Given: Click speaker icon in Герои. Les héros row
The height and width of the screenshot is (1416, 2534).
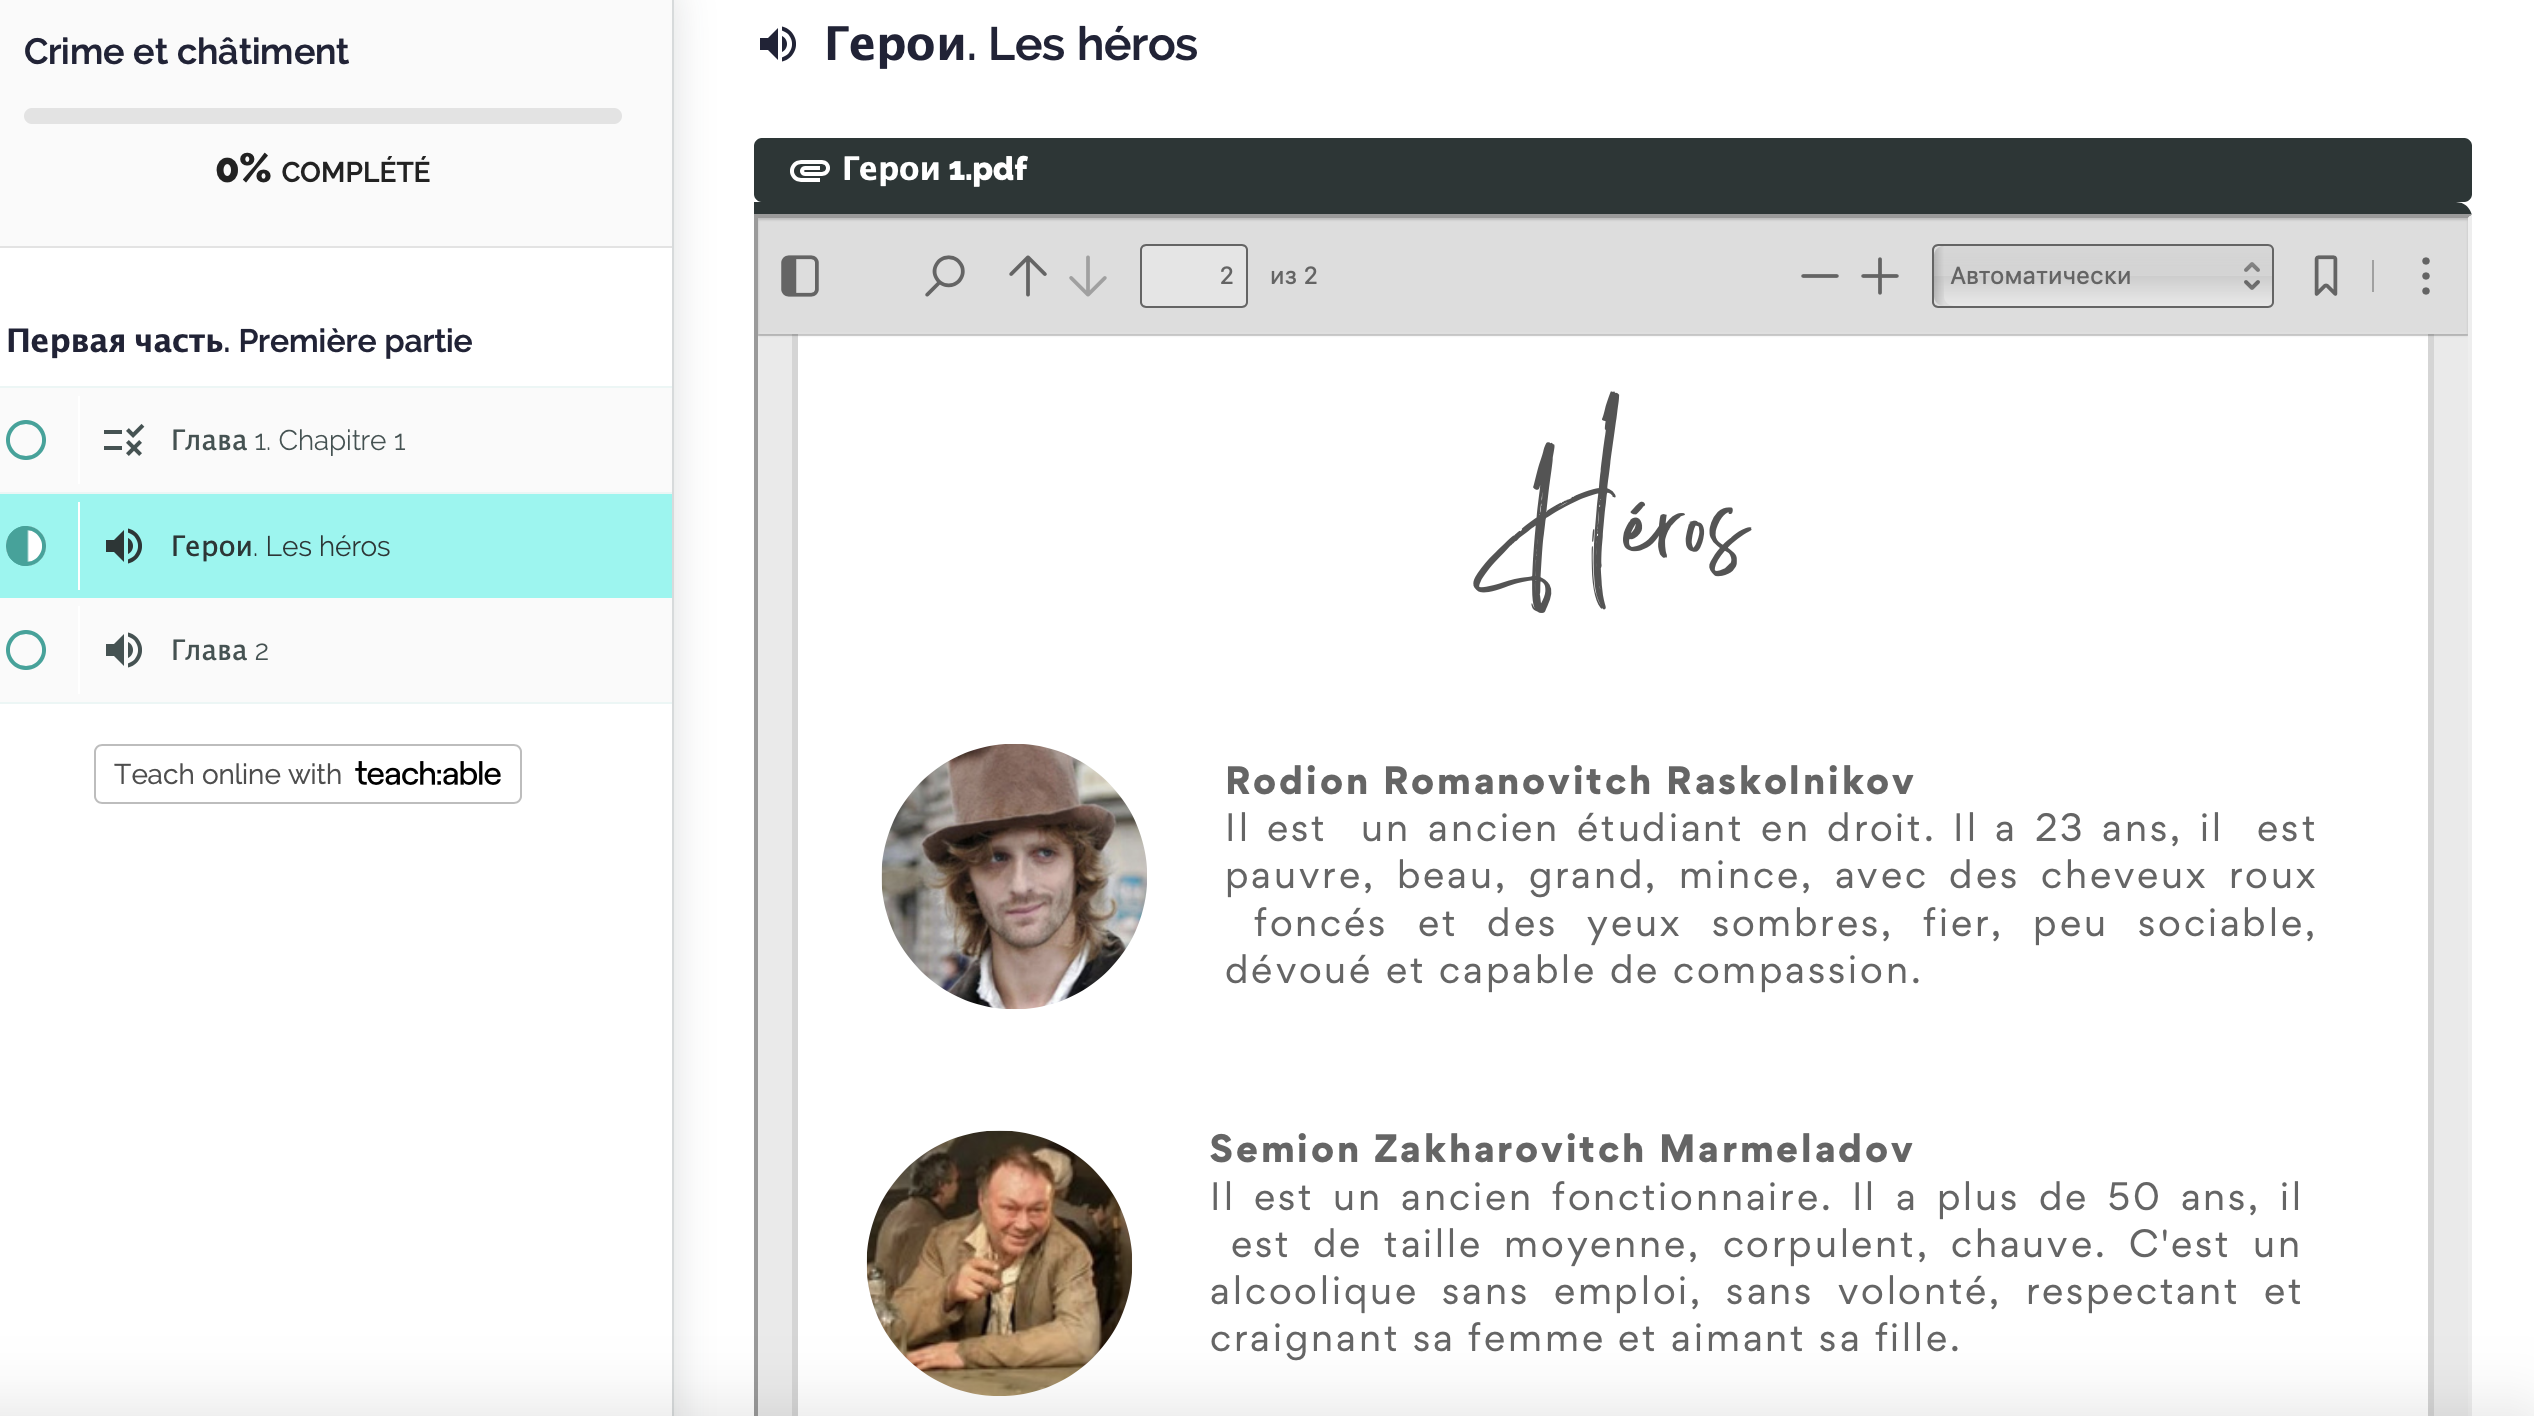Looking at the screenshot, I should pyautogui.click(x=124, y=546).
